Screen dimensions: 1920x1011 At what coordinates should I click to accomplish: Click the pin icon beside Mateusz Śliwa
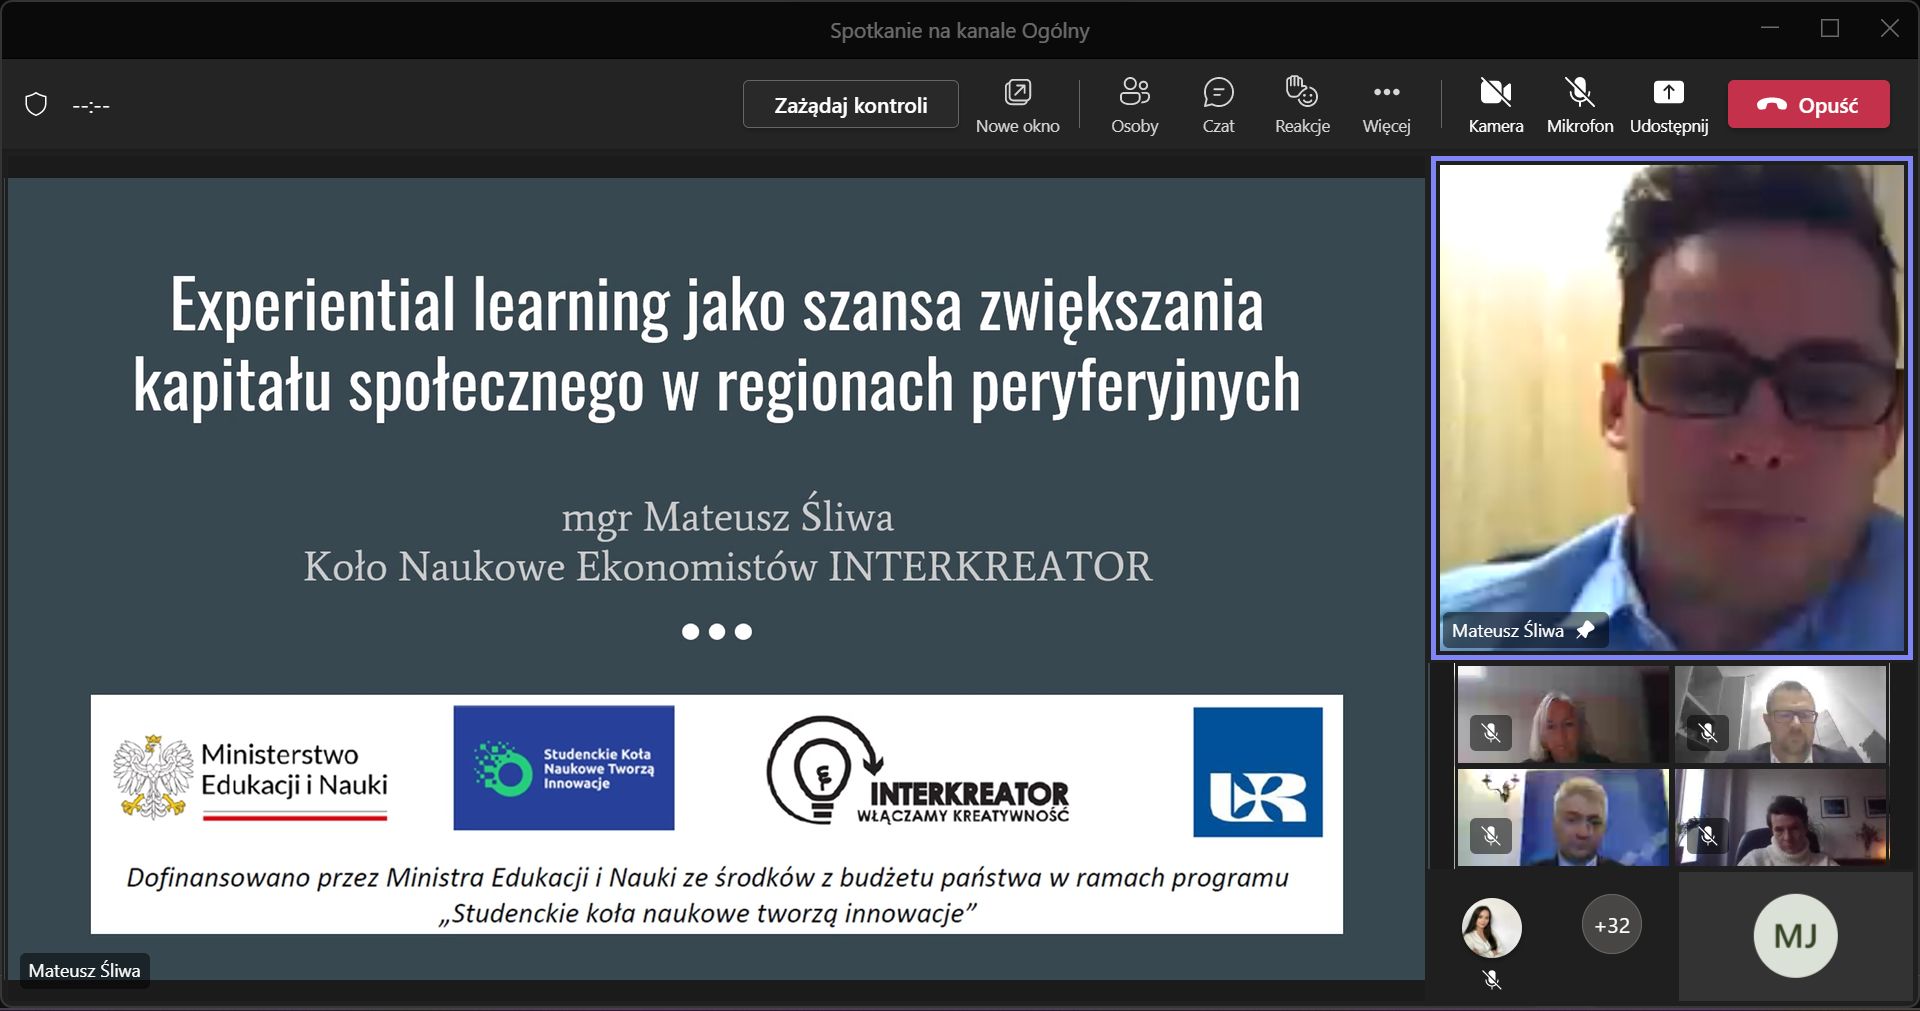pyautogui.click(x=1585, y=631)
